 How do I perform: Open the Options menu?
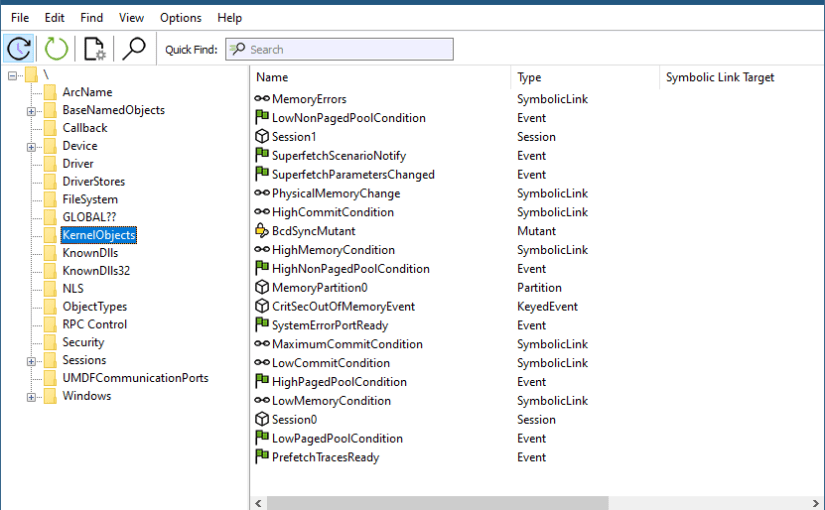[180, 18]
